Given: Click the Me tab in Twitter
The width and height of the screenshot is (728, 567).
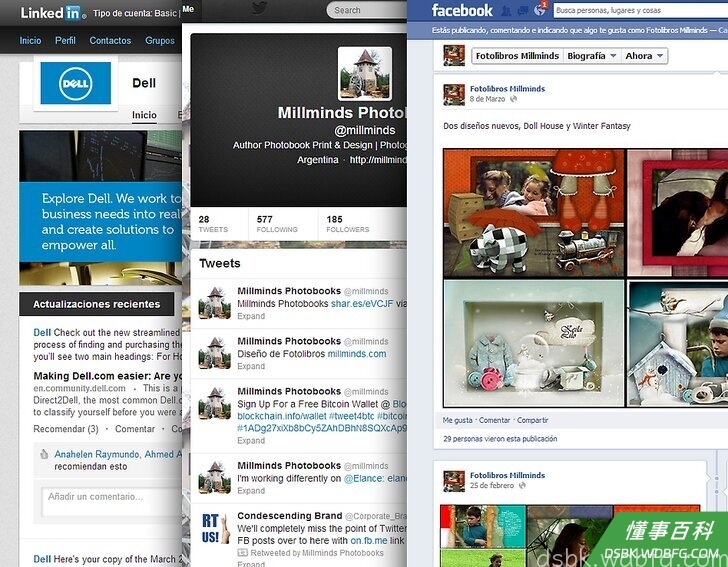Looking at the screenshot, I should [x=188, y=9].
